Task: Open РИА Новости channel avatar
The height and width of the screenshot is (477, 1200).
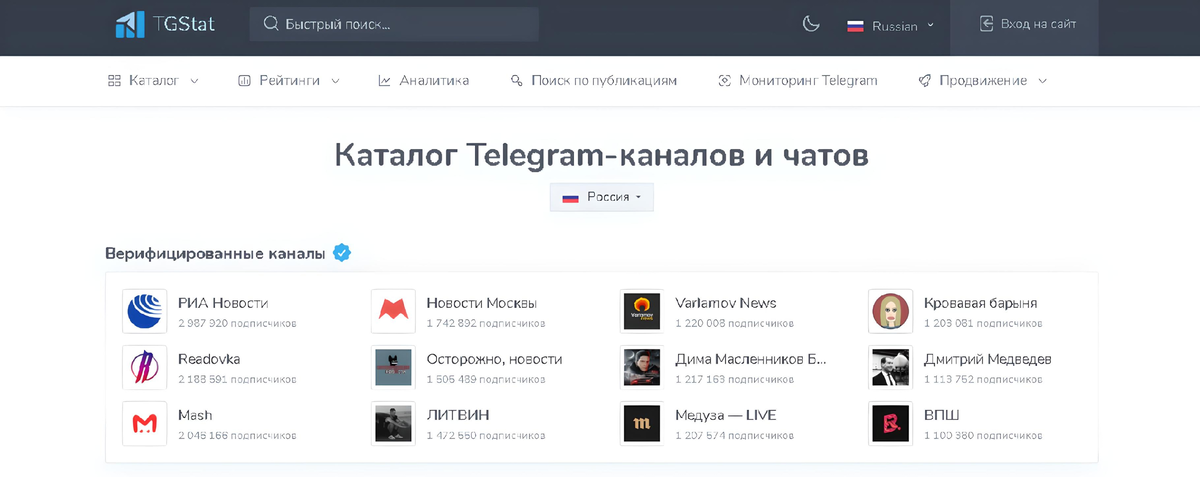Action: tap(144, 311)
